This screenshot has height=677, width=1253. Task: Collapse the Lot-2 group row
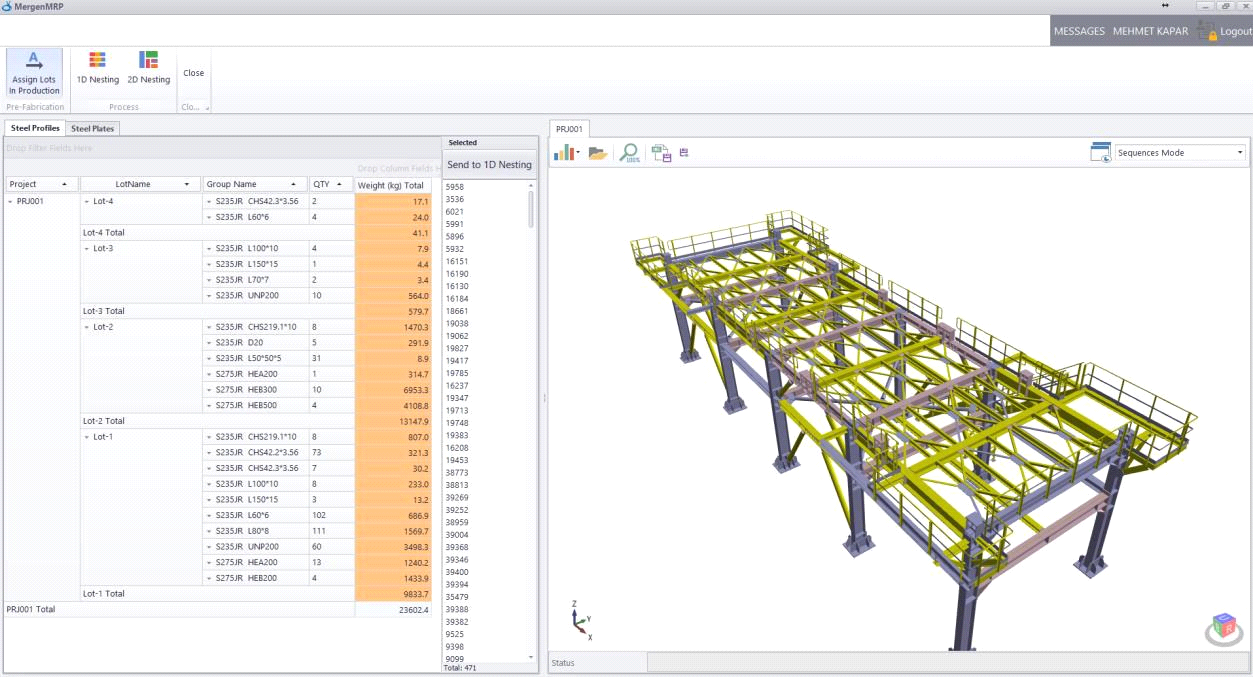click(x=86, y=327)
